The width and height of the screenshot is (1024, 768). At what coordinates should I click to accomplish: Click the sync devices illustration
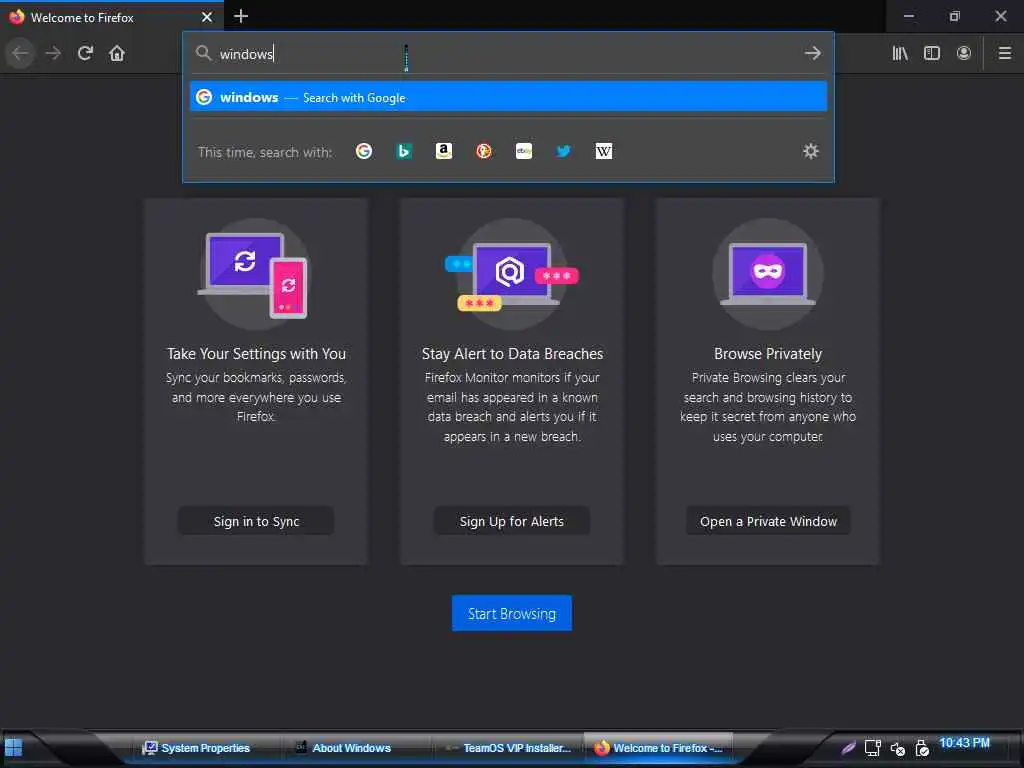(x=255, y=274)
